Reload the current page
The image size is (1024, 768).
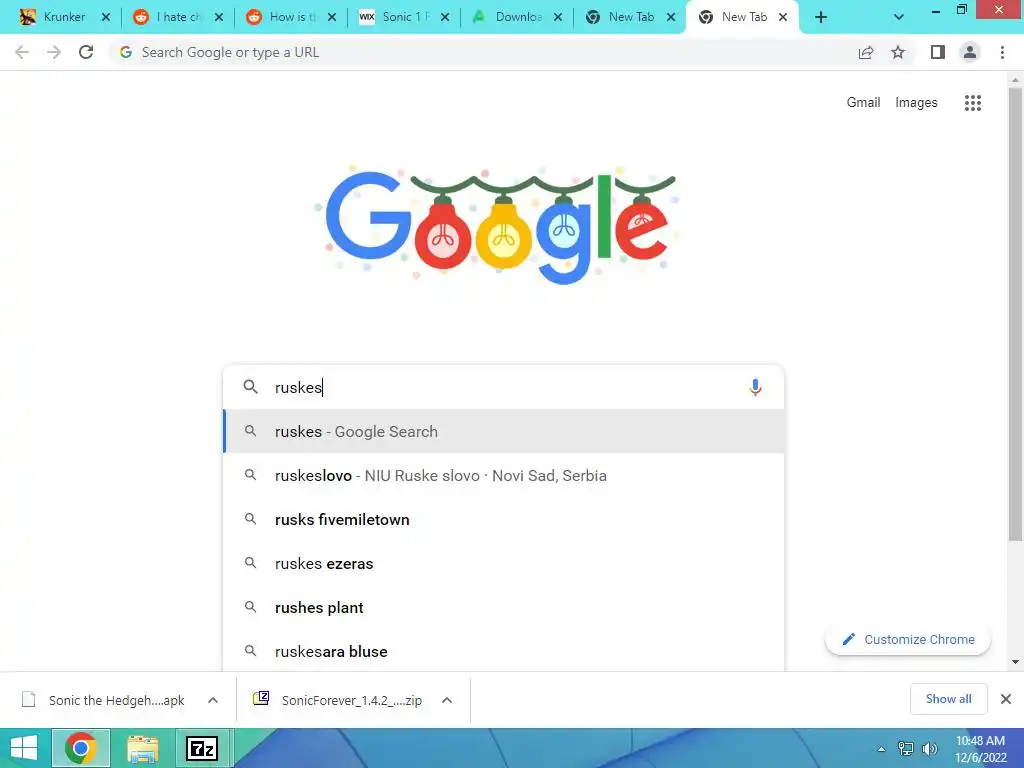[86, 52]
